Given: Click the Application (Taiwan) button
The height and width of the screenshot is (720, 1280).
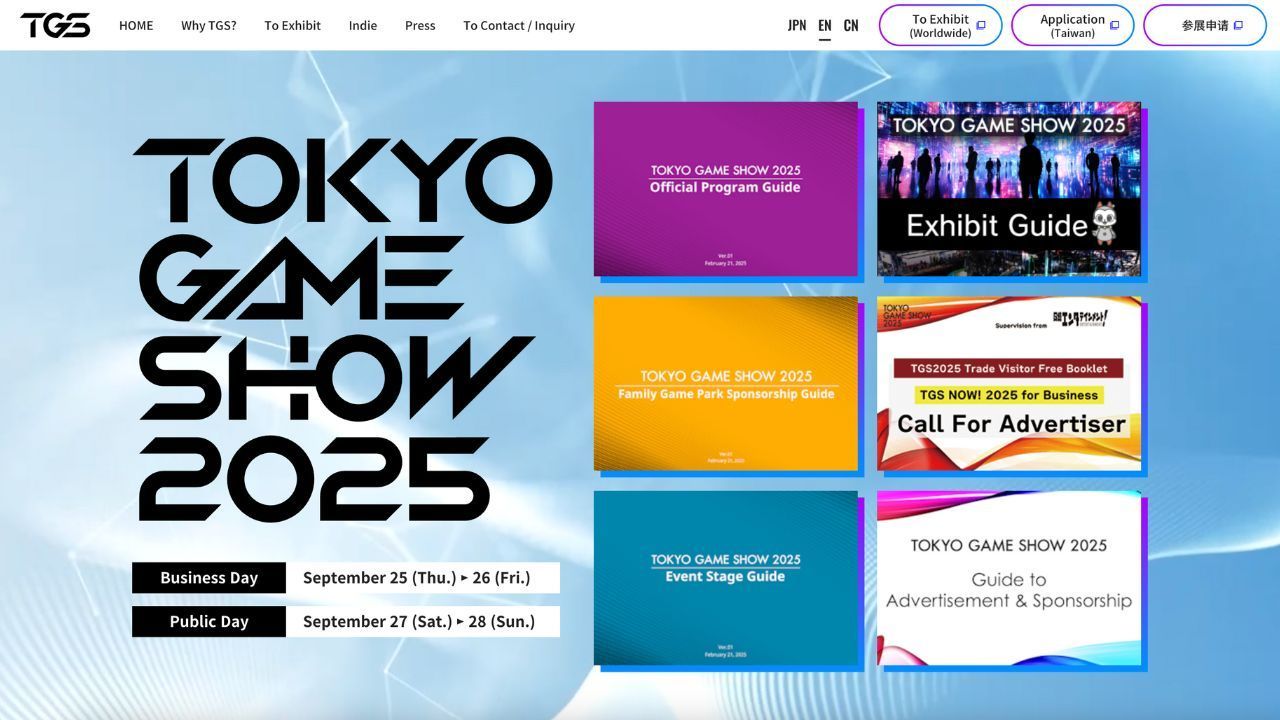Looking at the screenshot, I should 1072,25.
